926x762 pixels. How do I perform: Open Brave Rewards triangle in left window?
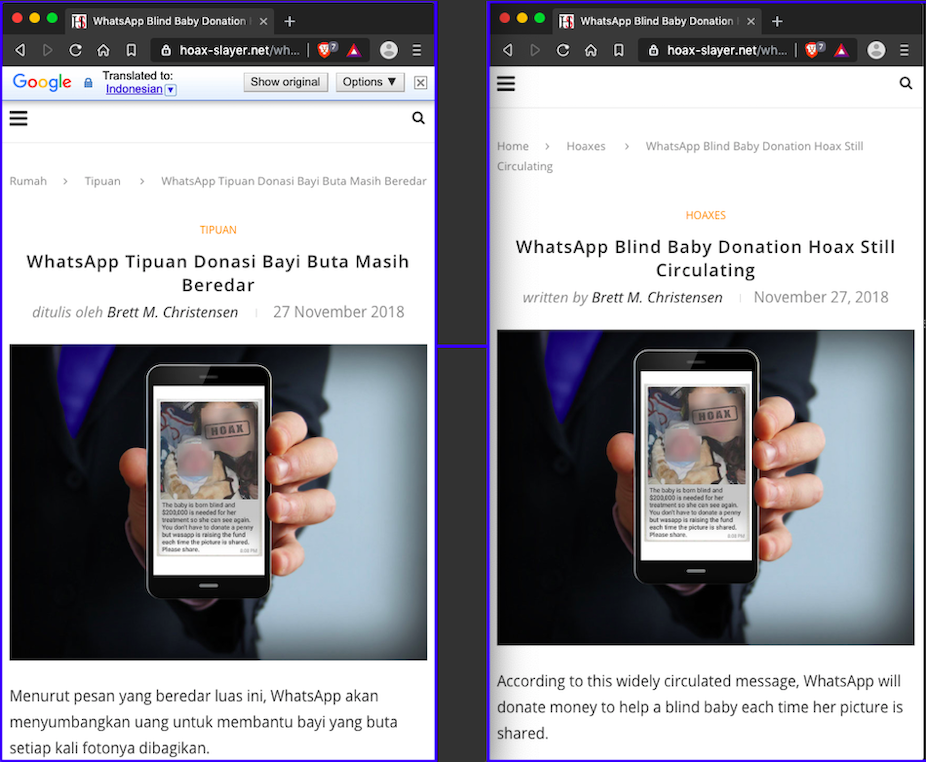point(354,50)
